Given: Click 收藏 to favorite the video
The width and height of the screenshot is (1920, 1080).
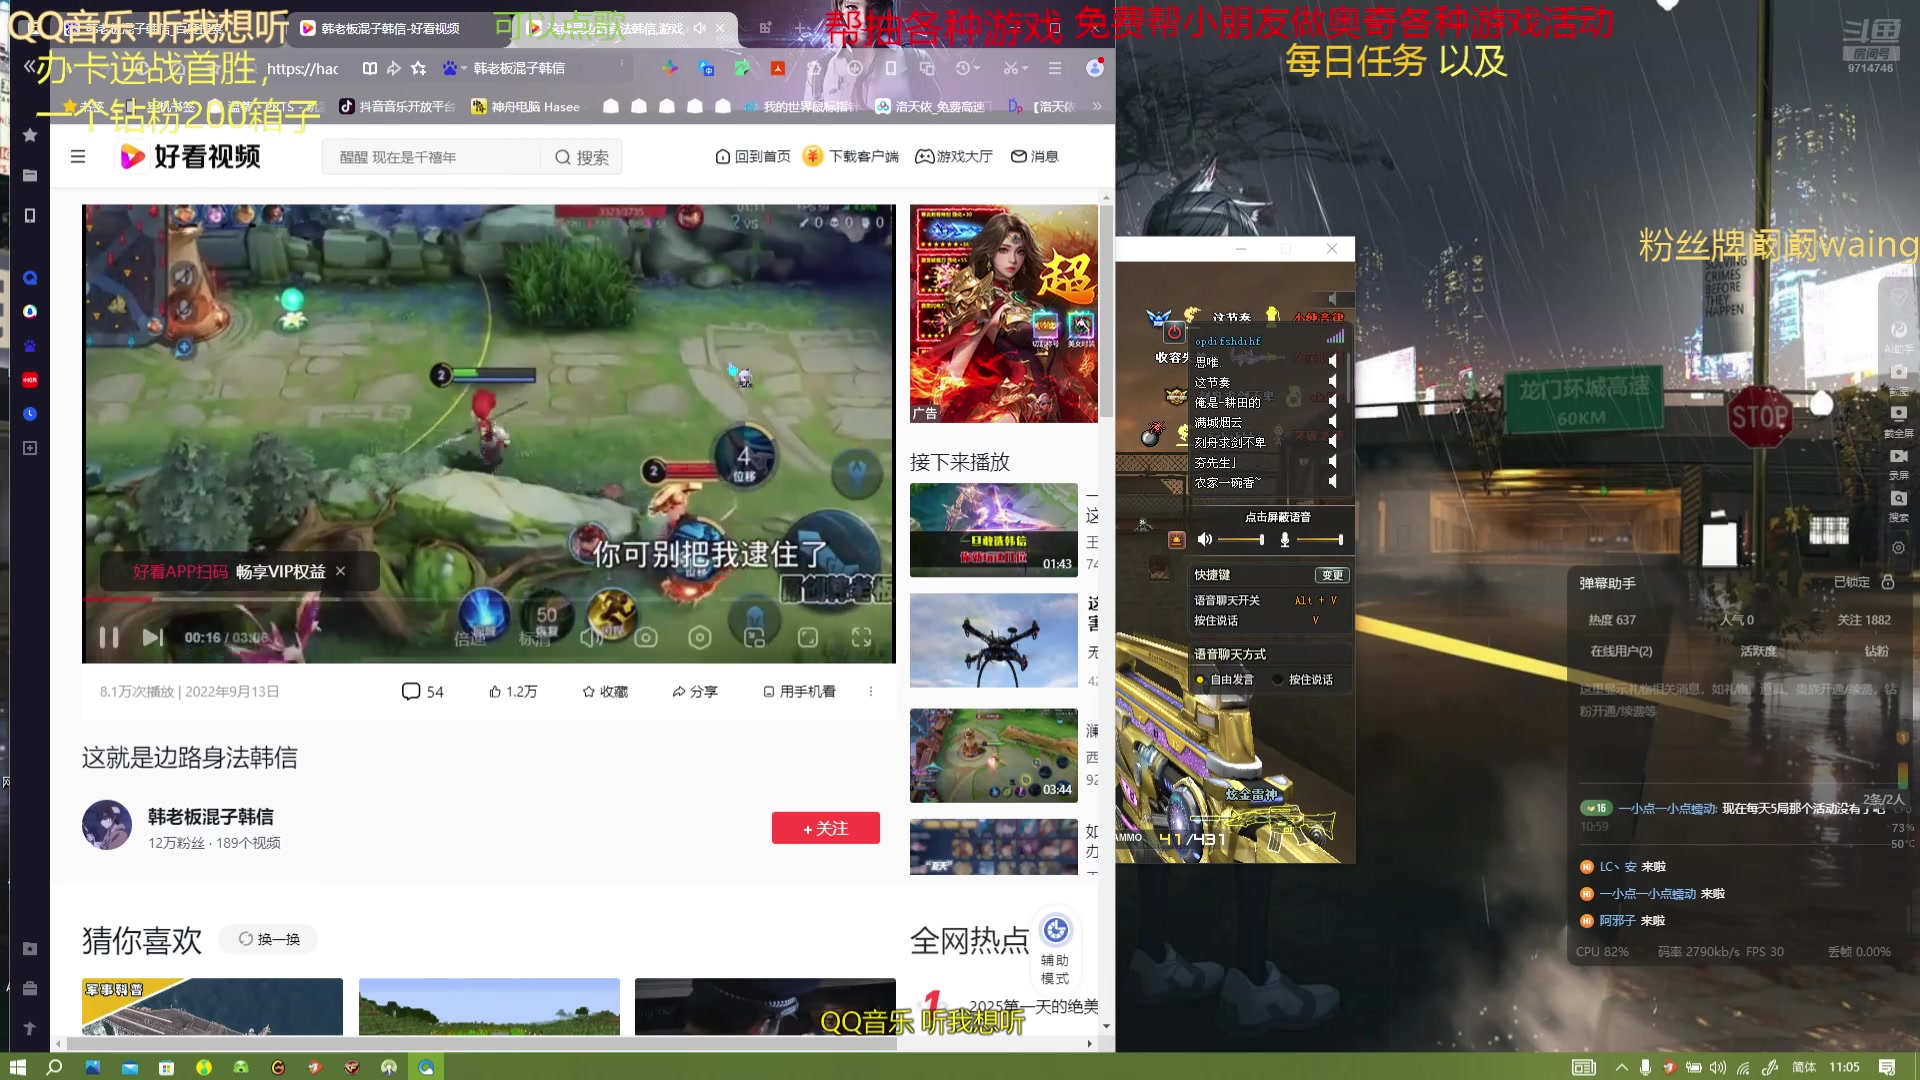Looking at the screenshot, I should coord(605,691).
